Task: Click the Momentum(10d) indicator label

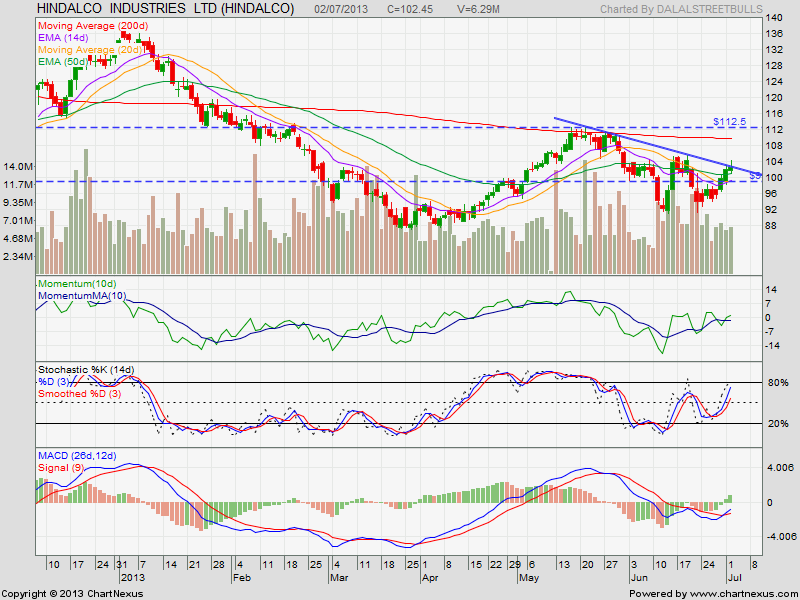Action: coord(77,284)
